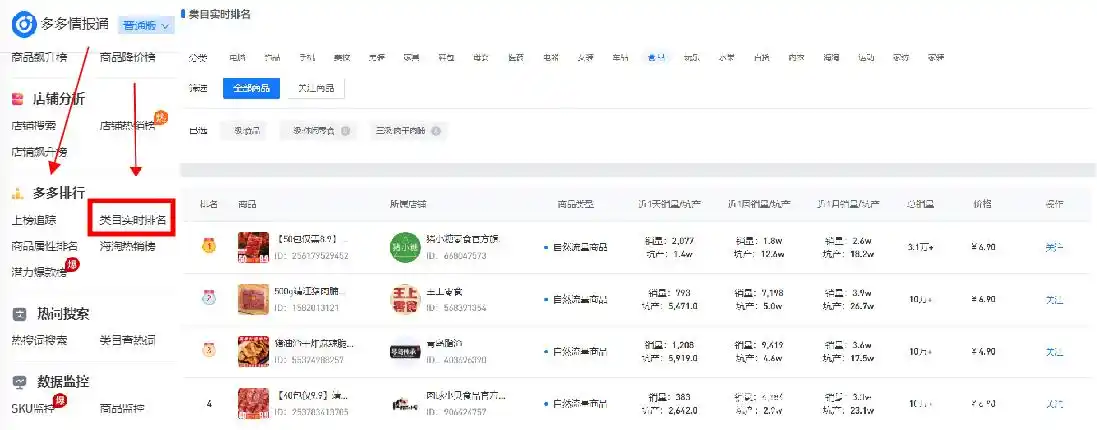Click the black store logo in row 3
Screen dimensions: 1097x430
point(404,352)
